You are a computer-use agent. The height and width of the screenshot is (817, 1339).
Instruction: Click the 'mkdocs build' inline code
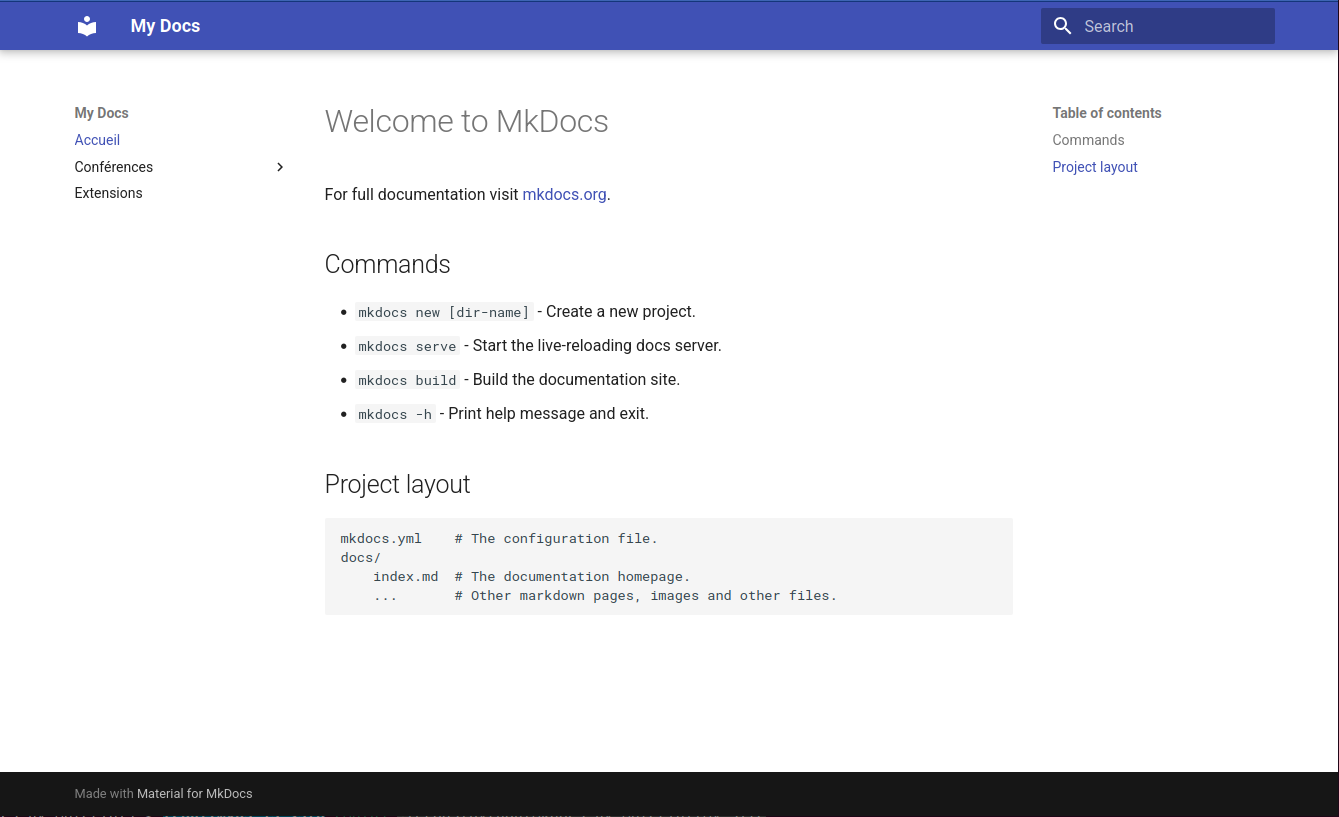tap(407, 380)
